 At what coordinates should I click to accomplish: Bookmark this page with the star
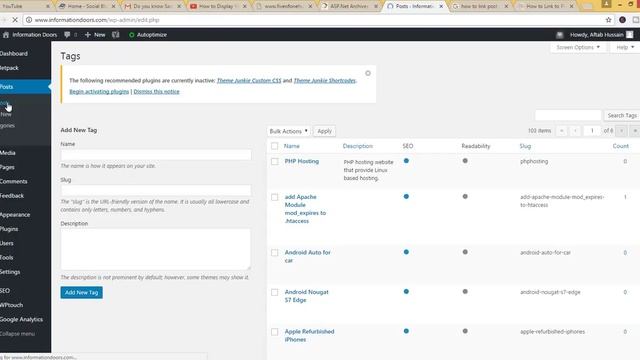coord(609,20)
